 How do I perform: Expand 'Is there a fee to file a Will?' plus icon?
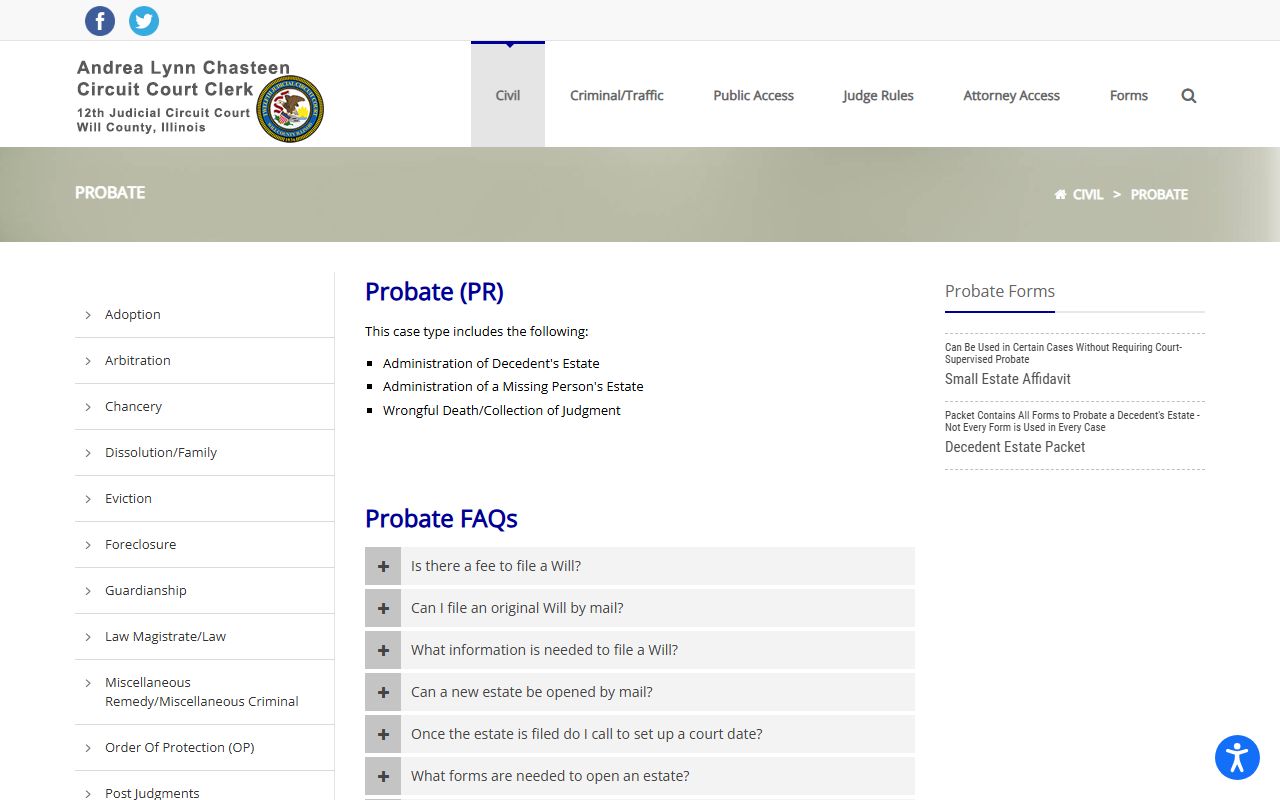(383, 566)
